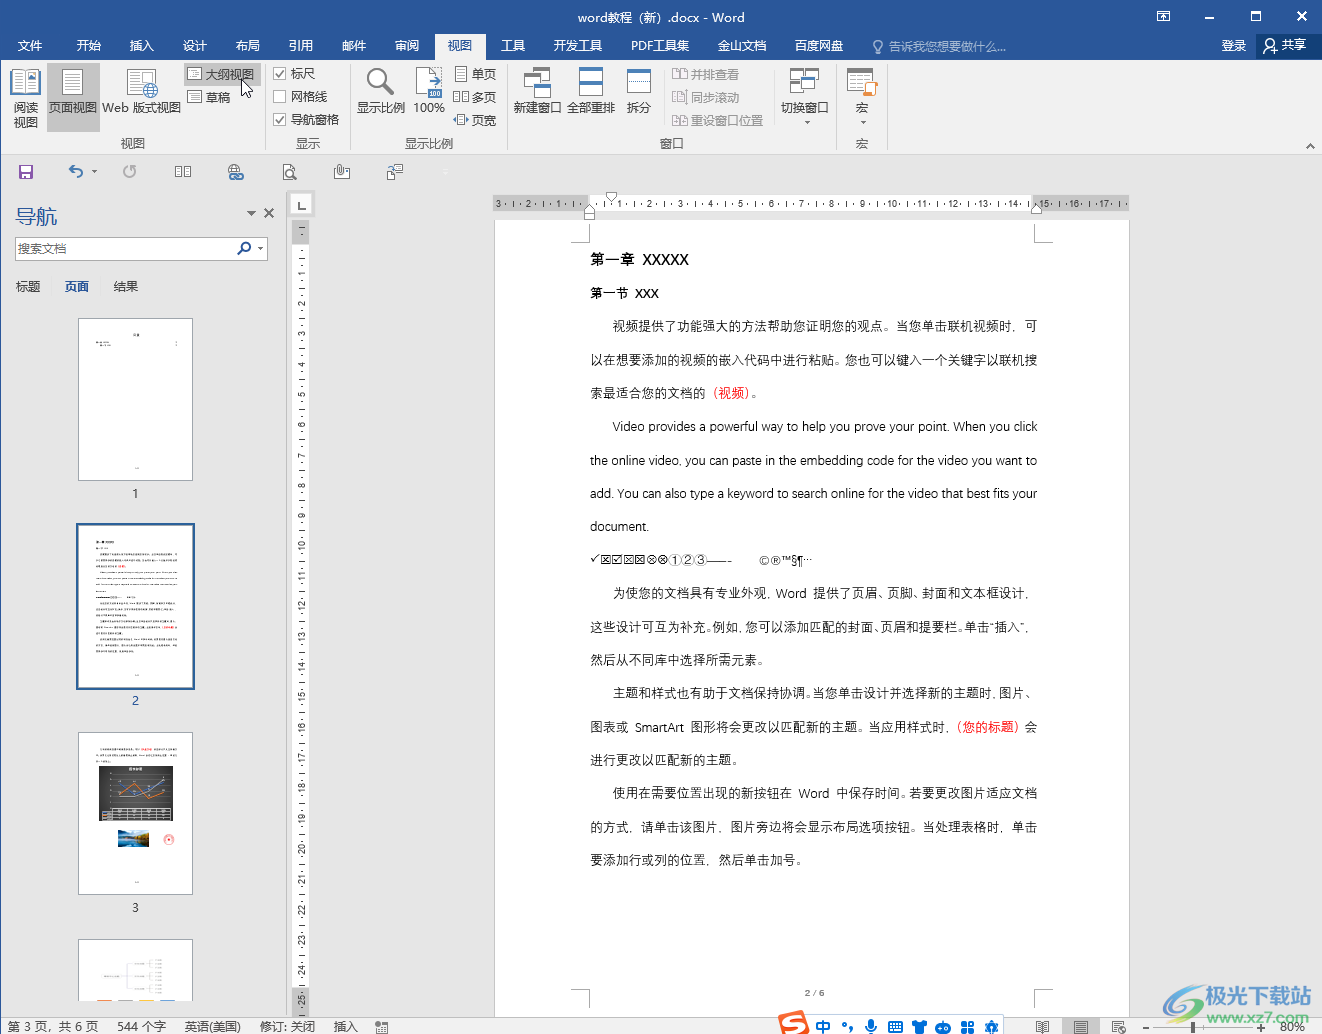Screen dimensions: 1322x1034
Task: Undo the last action
Action: [76, 172]
